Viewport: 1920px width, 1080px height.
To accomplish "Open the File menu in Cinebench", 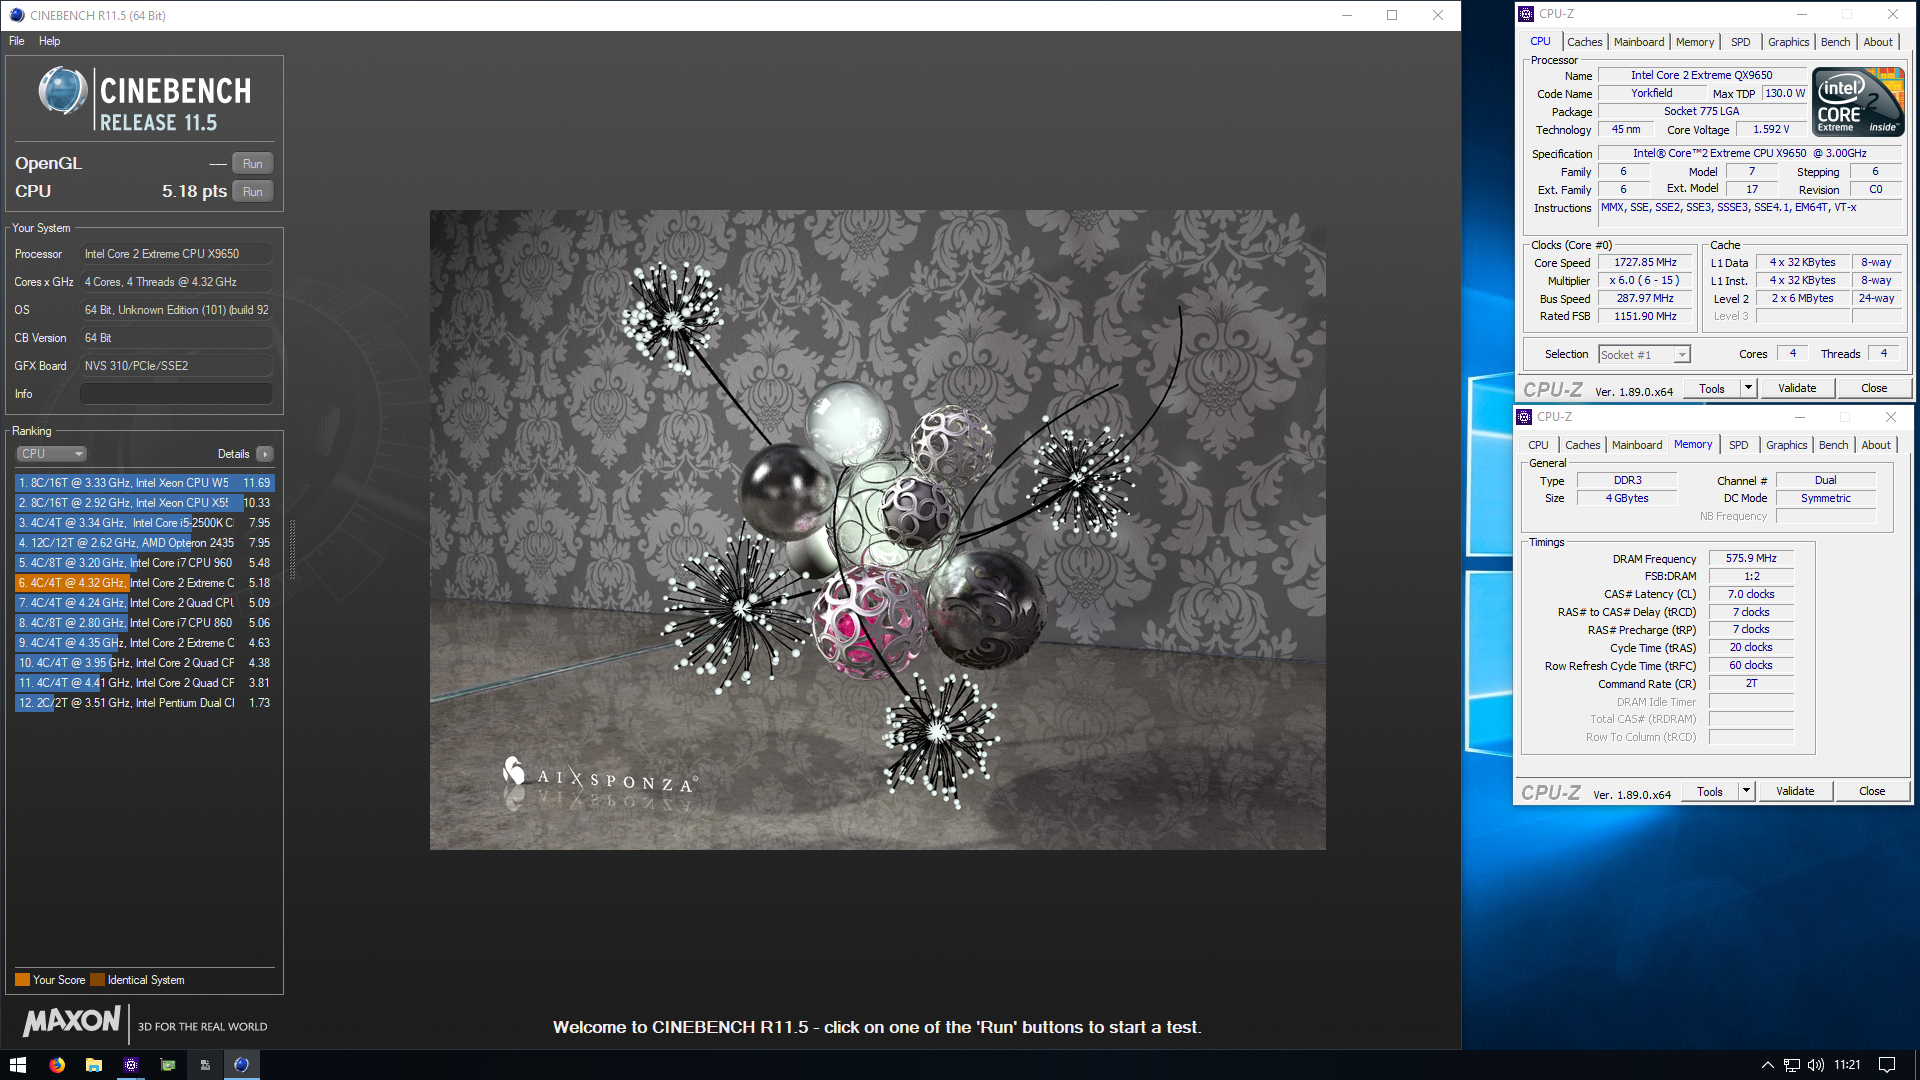I will click(x=17, y=41).
